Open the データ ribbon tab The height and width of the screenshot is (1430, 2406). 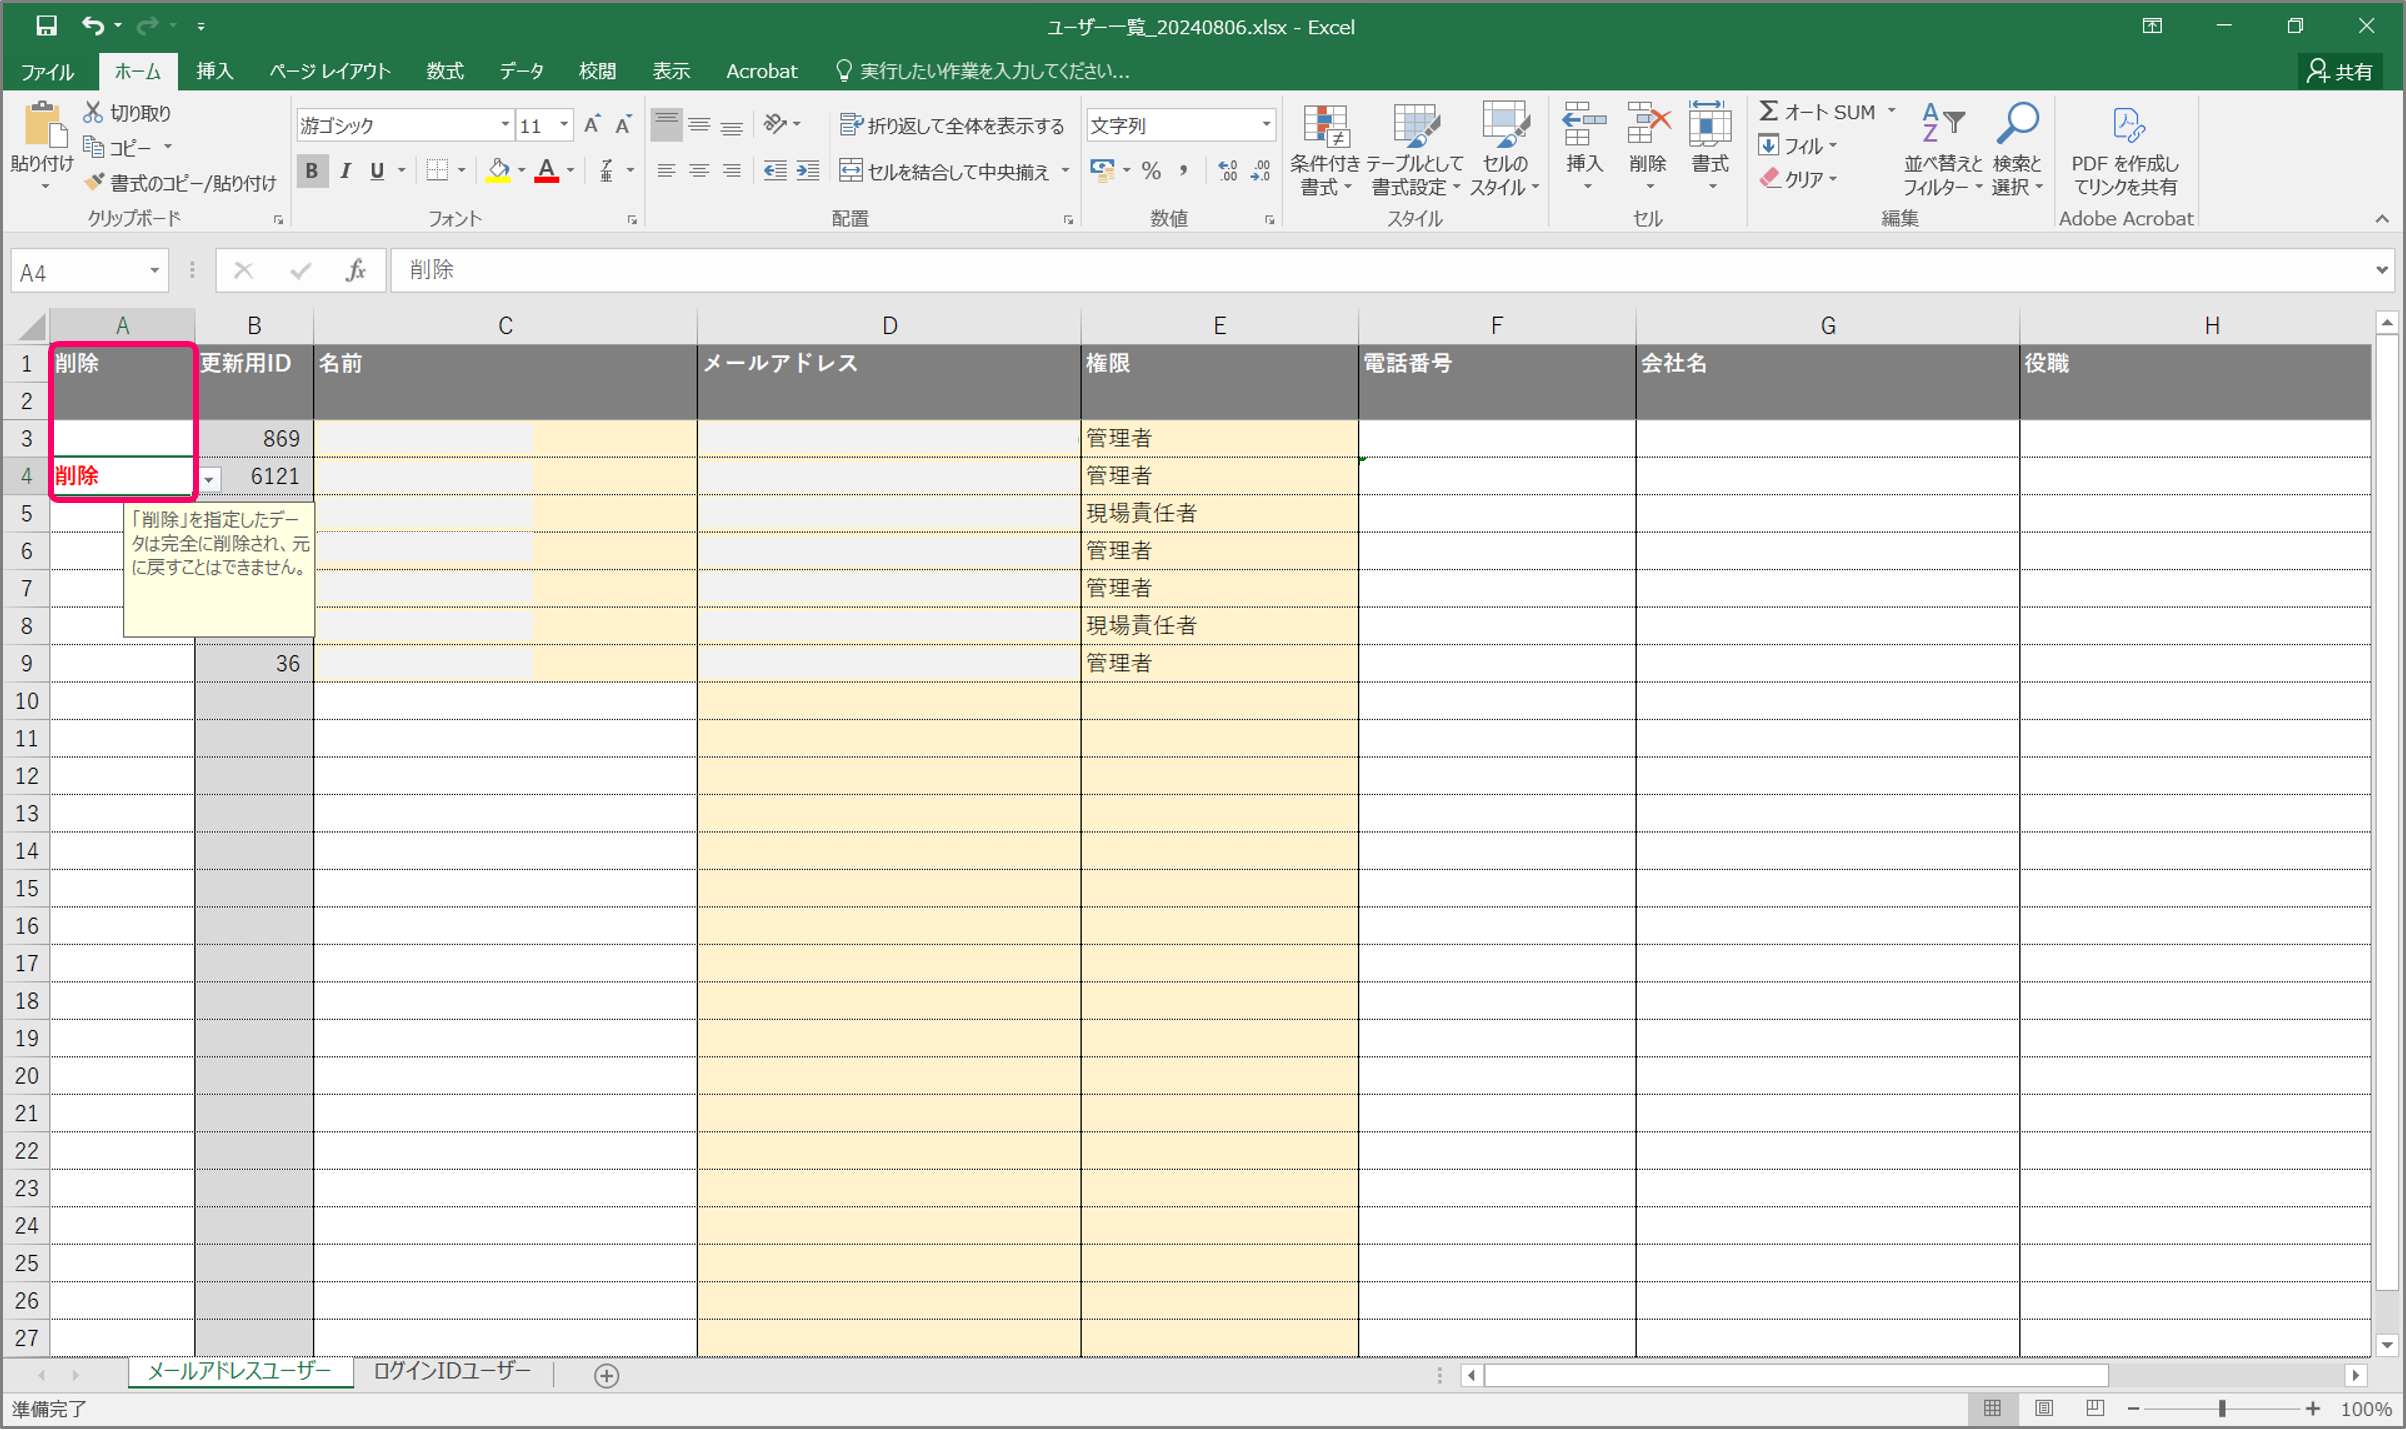coord(521,71)
